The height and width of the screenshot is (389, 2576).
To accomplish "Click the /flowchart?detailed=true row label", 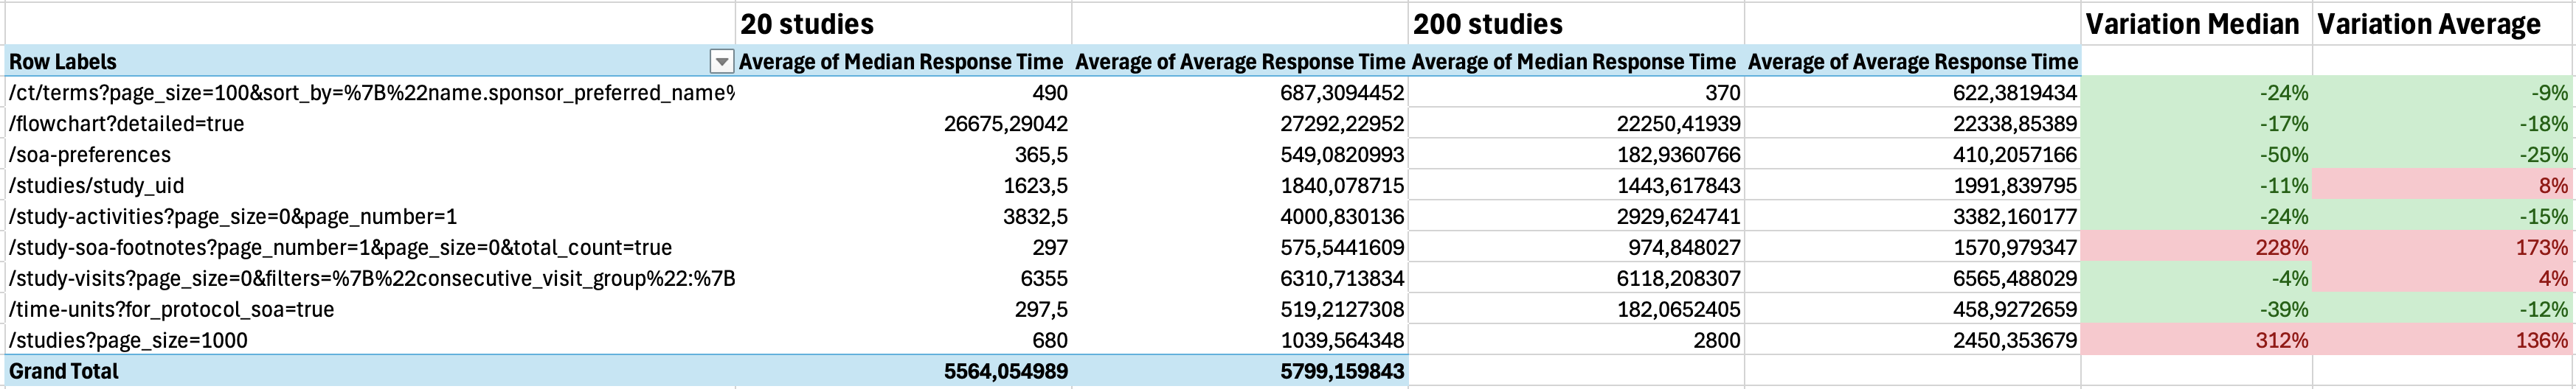I will coord(127,124).
